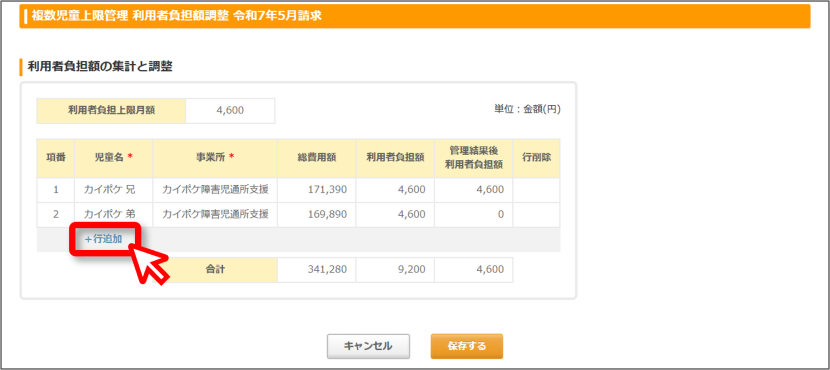The image size is (830, 370).
Task: Click the キャンセル button
Action: [368, 346]
